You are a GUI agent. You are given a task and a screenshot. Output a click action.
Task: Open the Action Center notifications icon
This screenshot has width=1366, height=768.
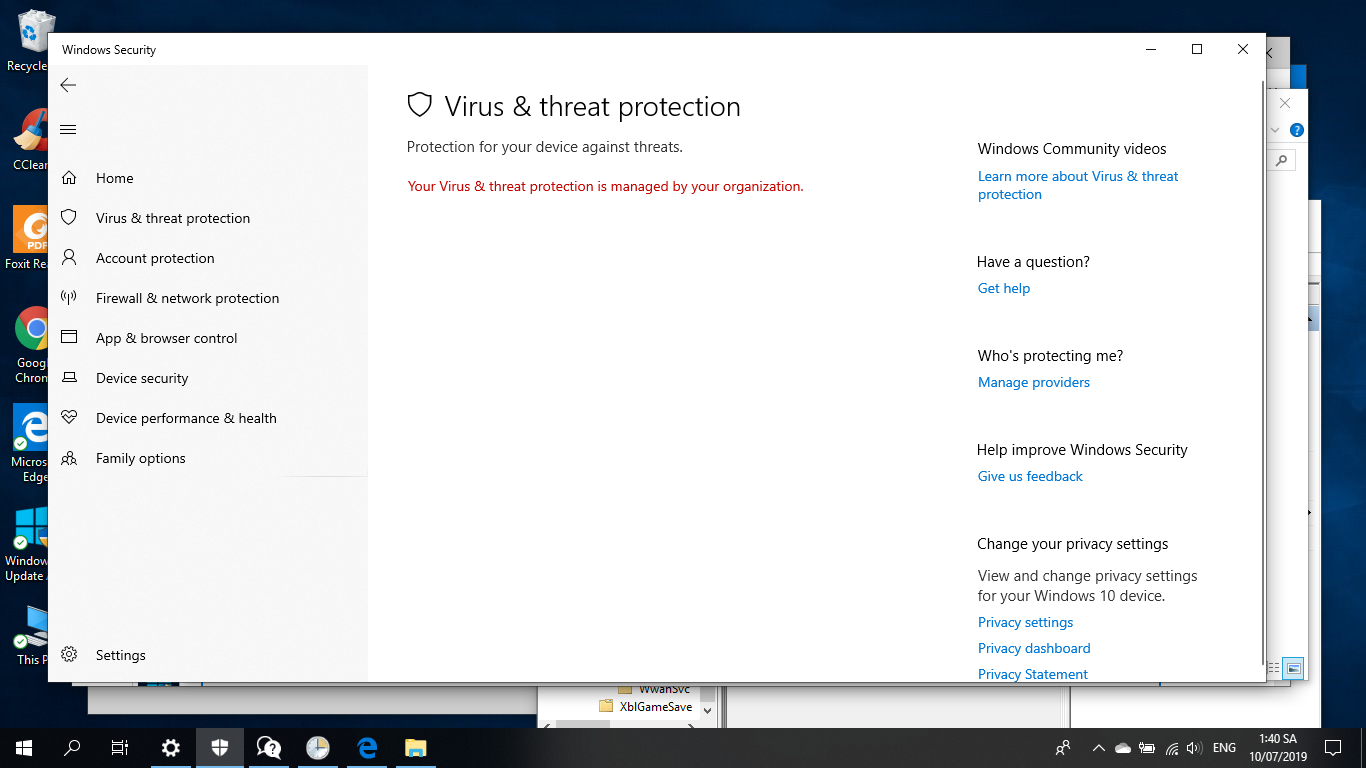point(1333,747)
